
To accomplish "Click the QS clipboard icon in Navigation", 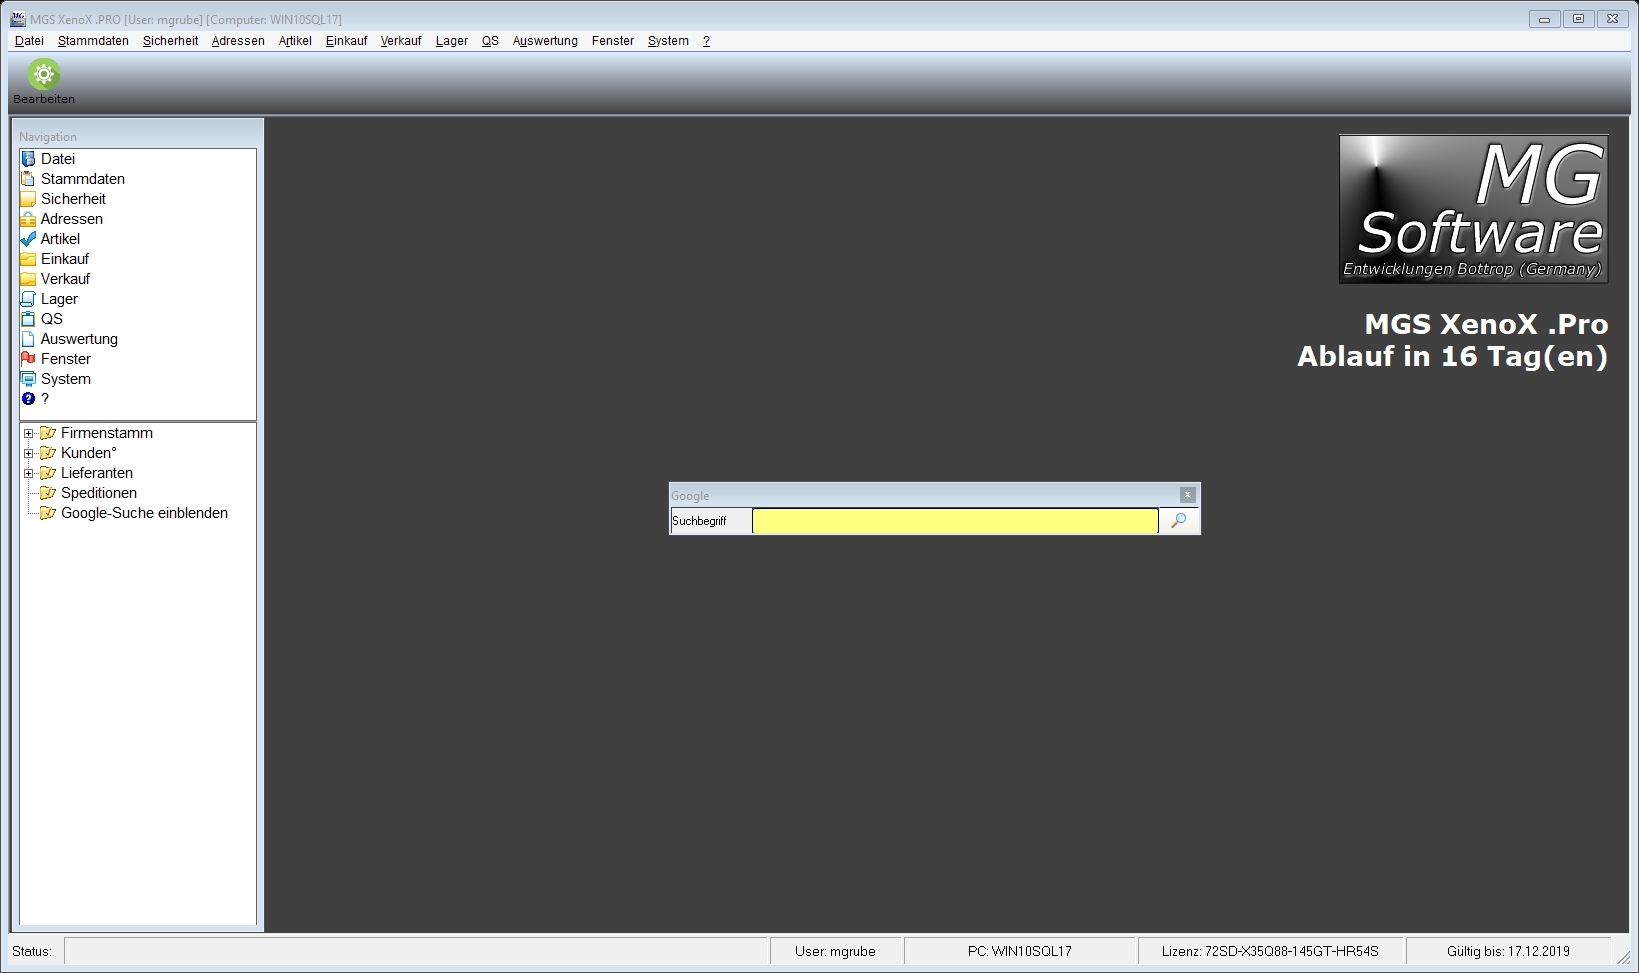I will (x=28, y=319).
